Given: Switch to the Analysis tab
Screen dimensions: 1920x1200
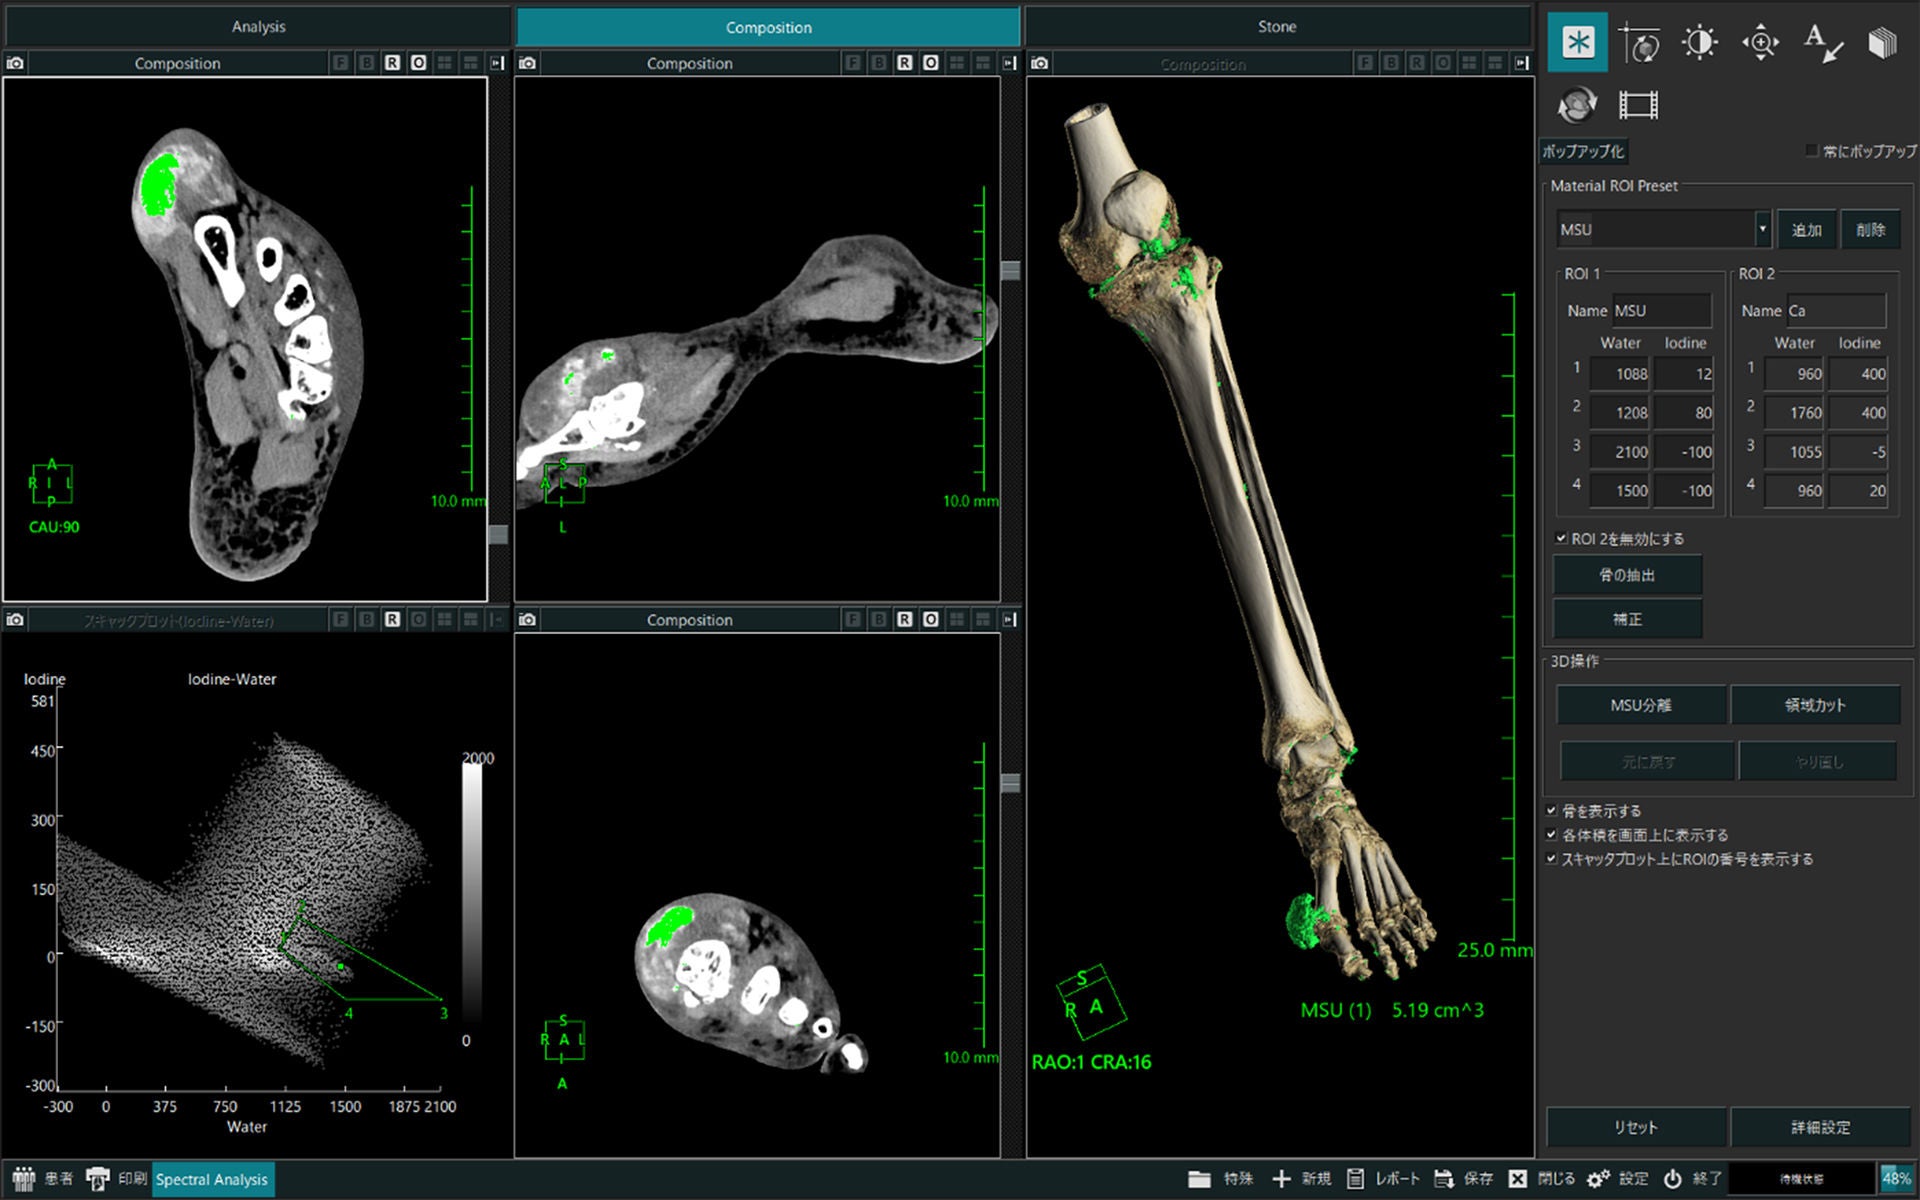Looking at the screenshot, I should click(258, 27).
